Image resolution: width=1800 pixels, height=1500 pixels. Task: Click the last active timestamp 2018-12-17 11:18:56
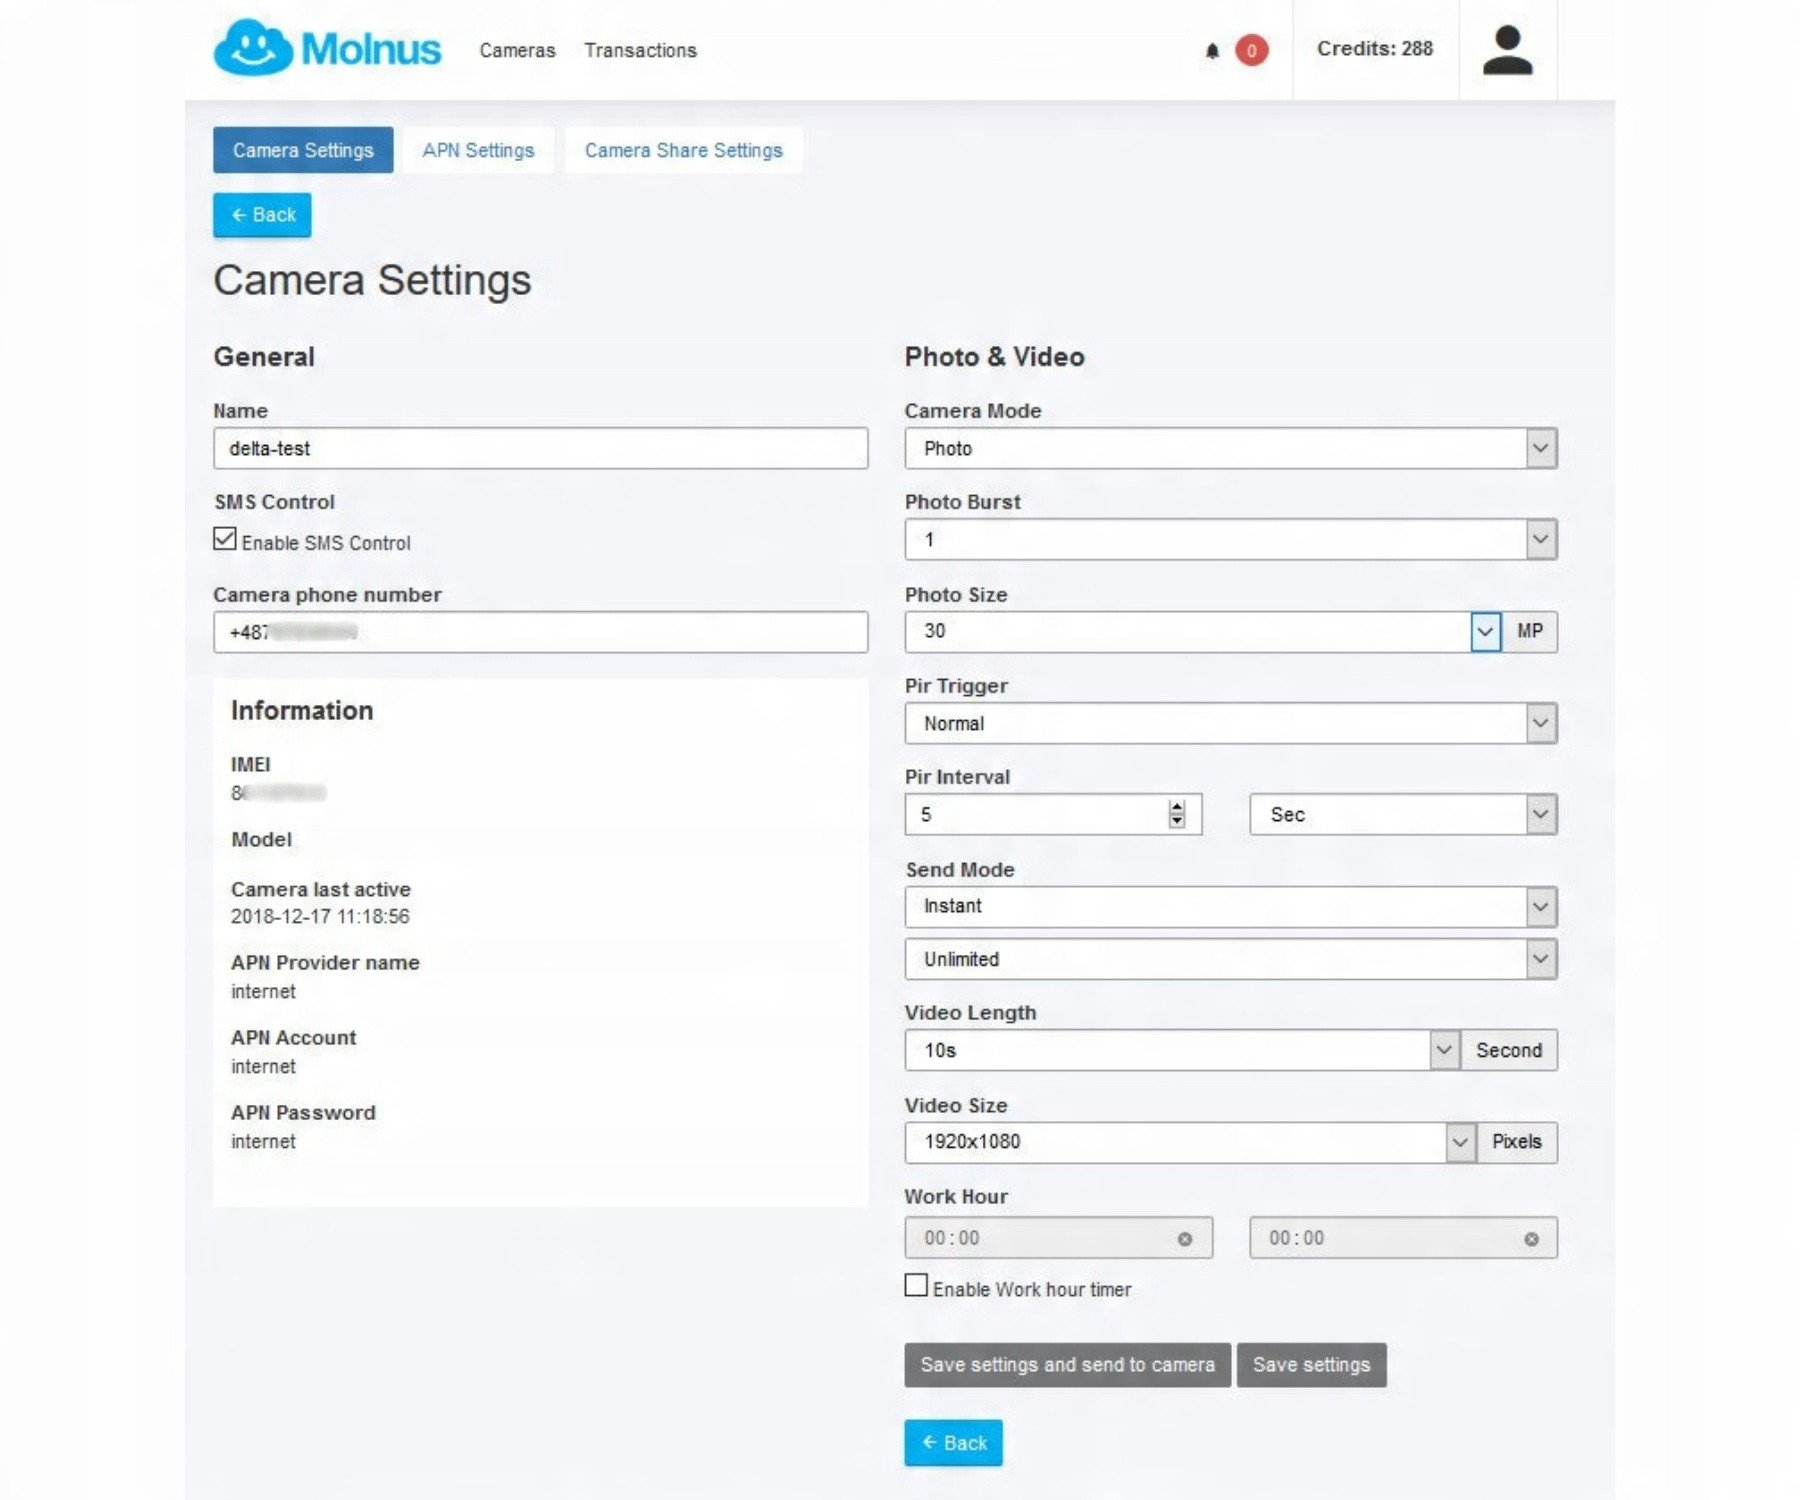coord(320,916)
